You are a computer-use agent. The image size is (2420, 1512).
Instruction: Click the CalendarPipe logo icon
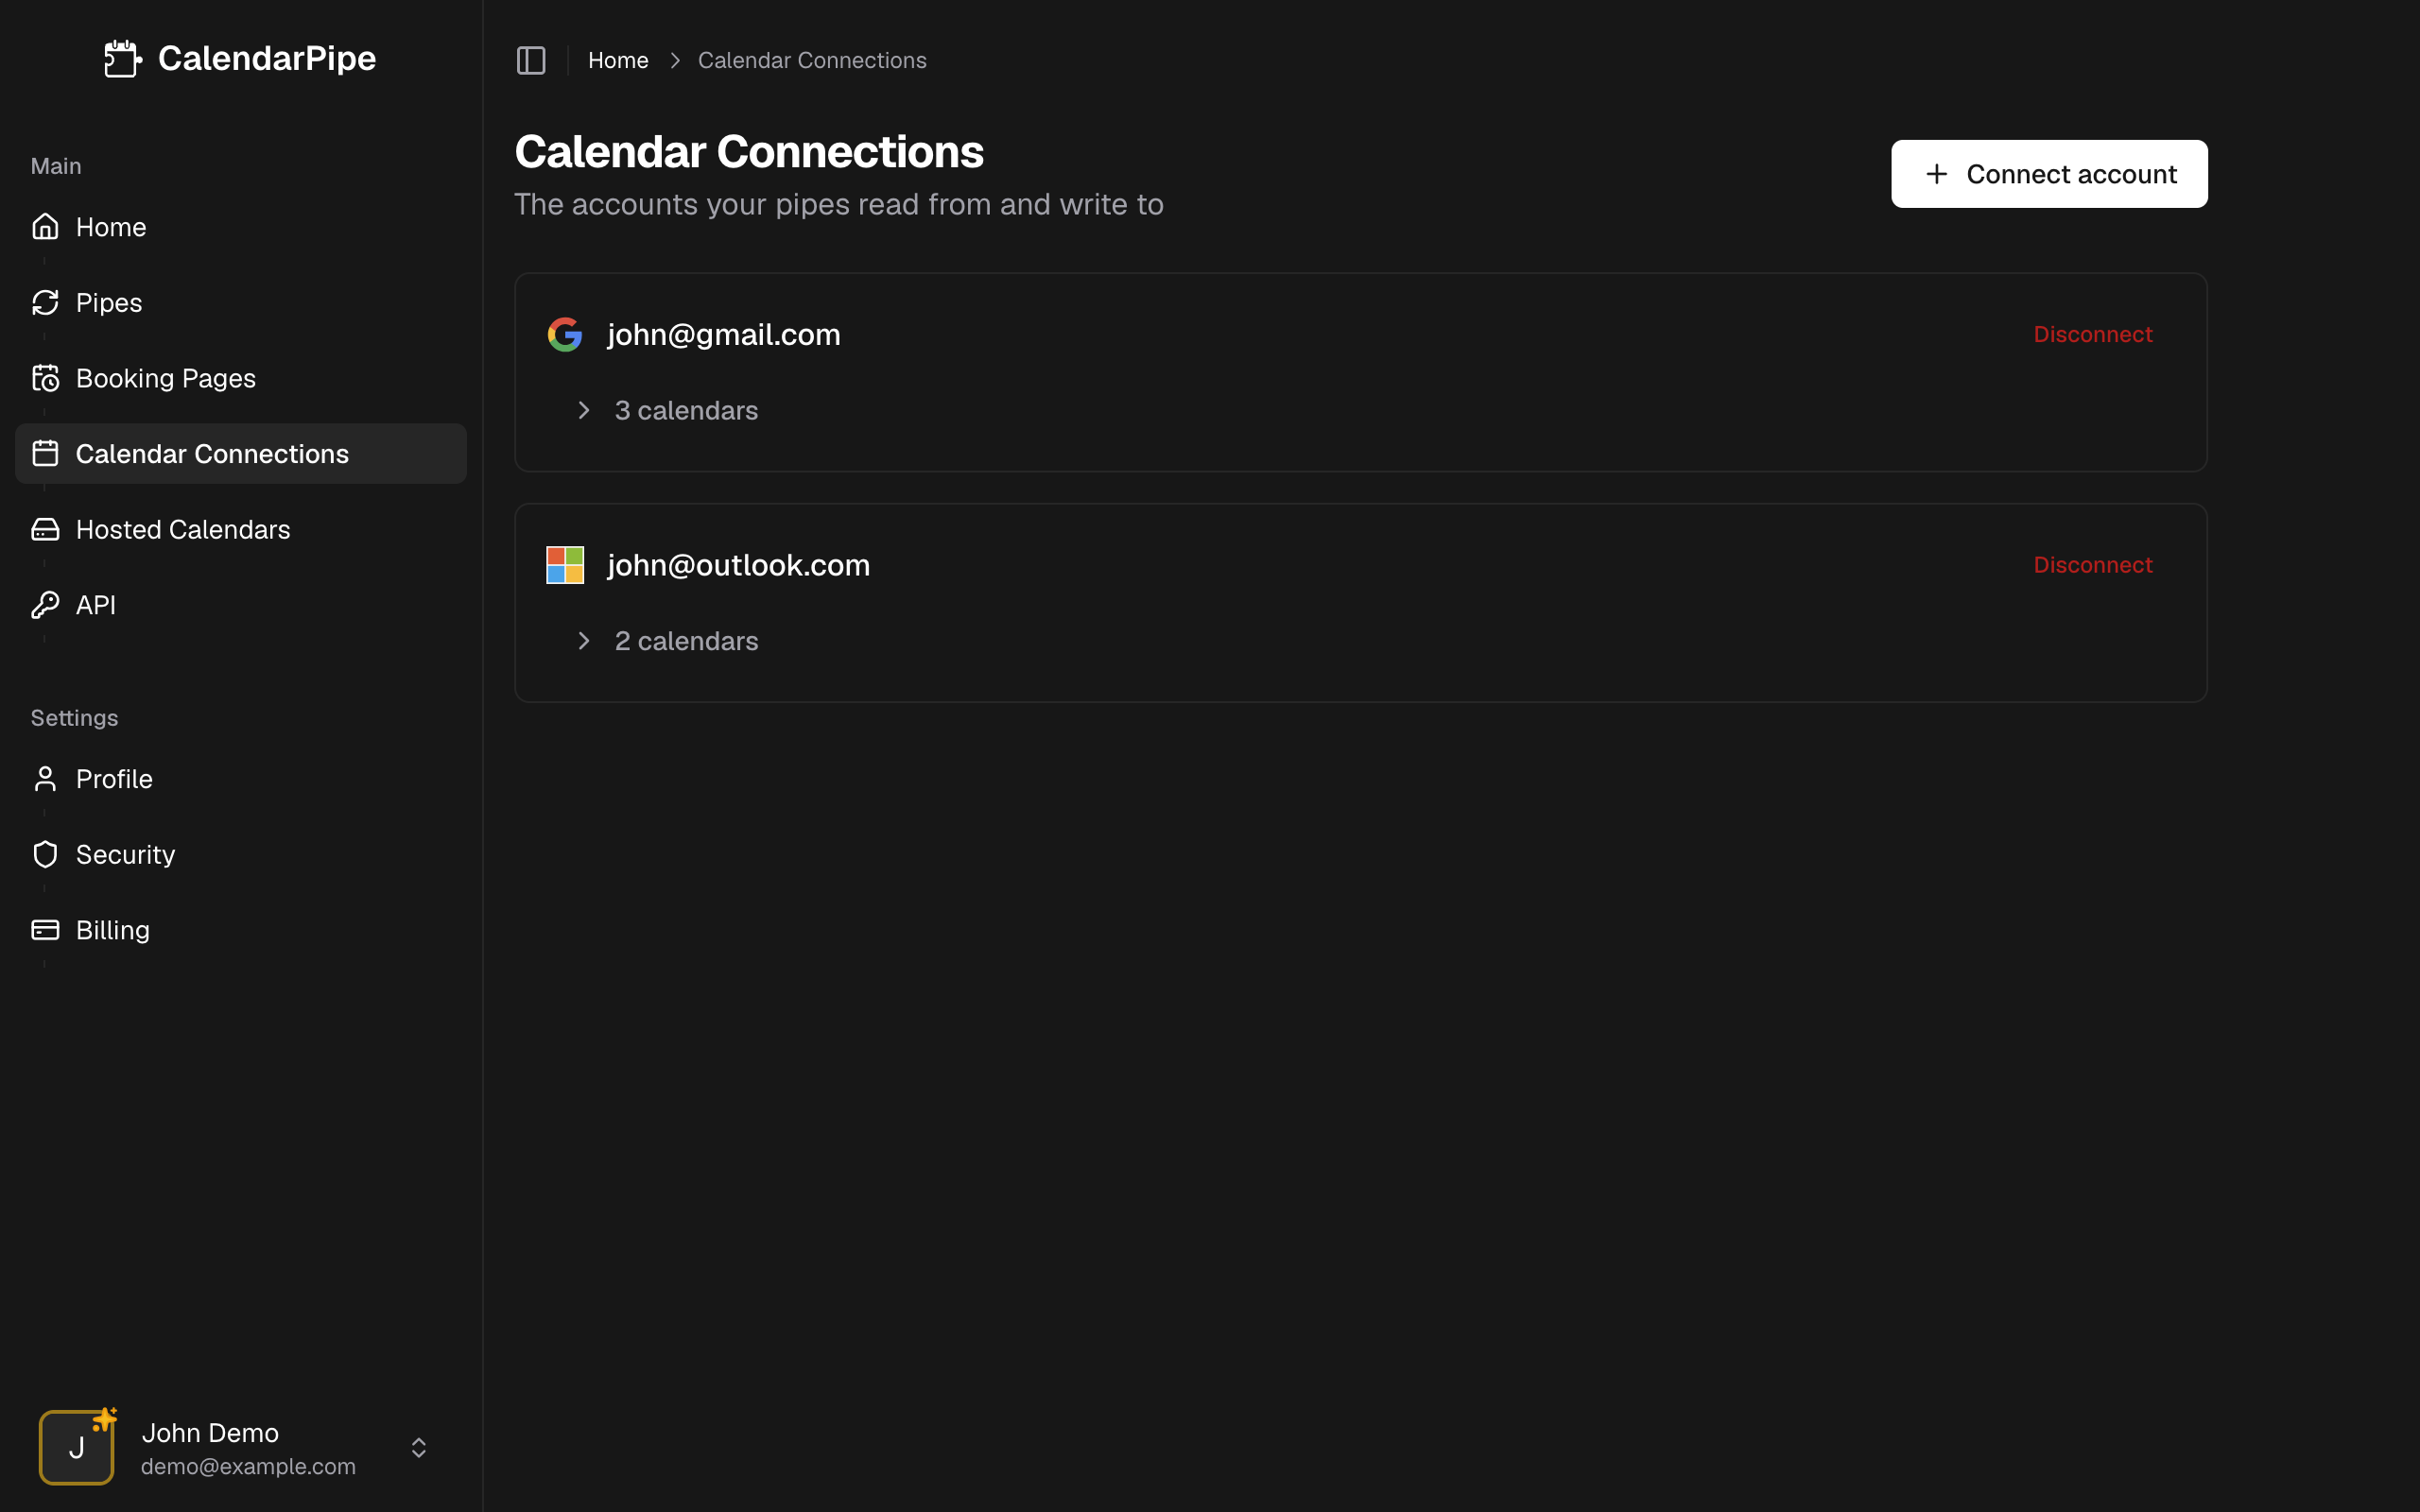tap(123, 59)
